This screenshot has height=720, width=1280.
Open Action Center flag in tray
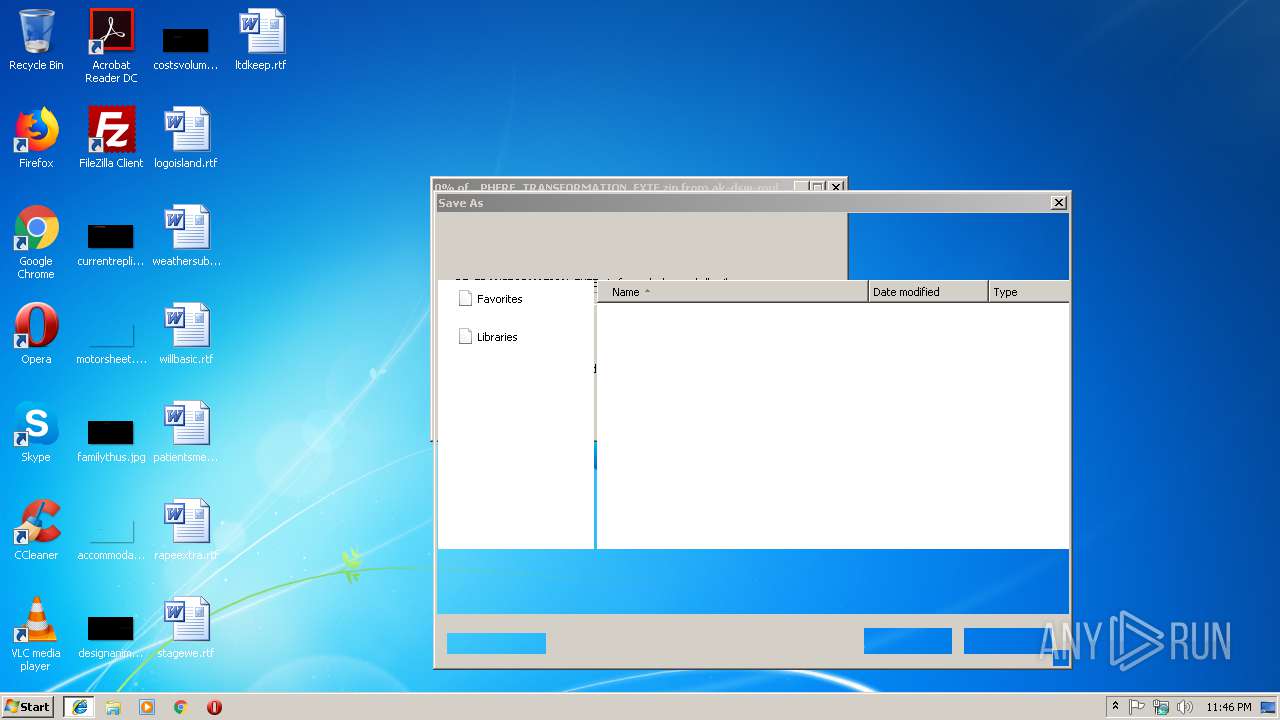tap(1137, 707)
